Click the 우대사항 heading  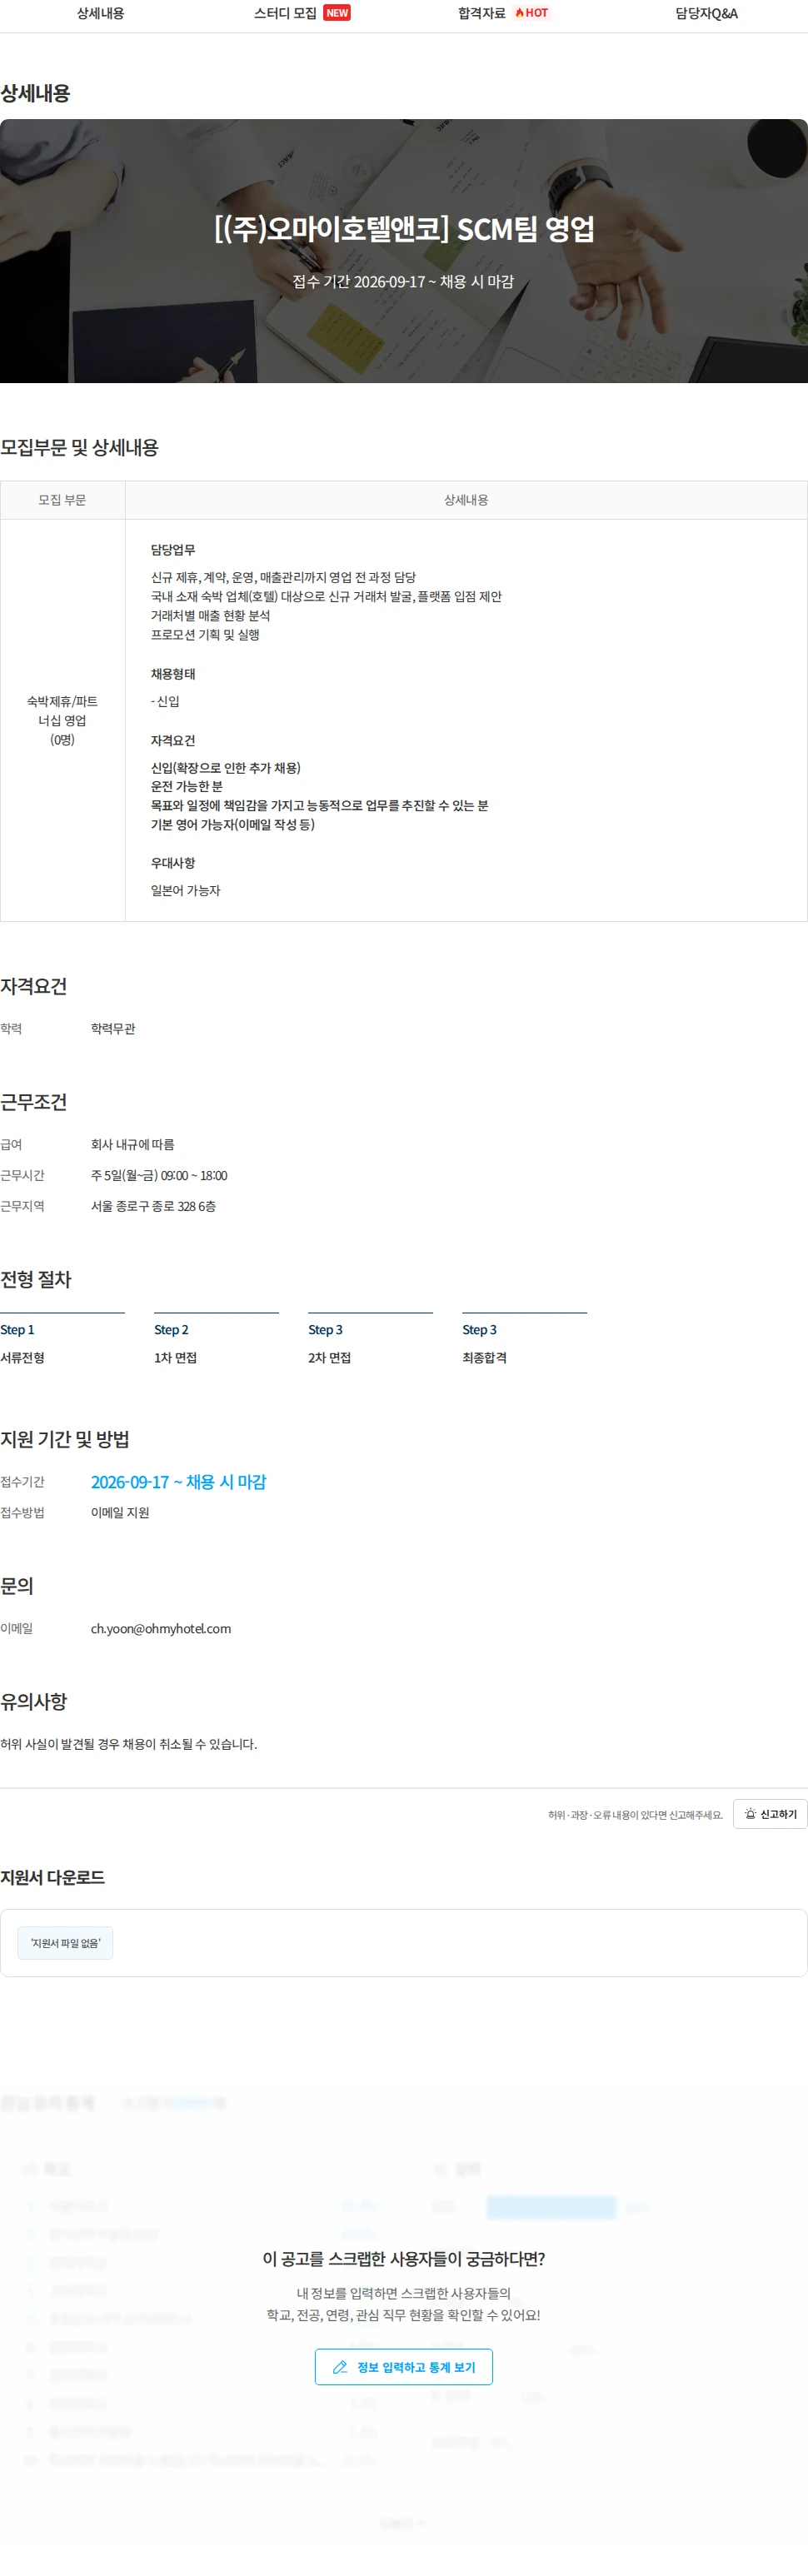tap(173, 862)
